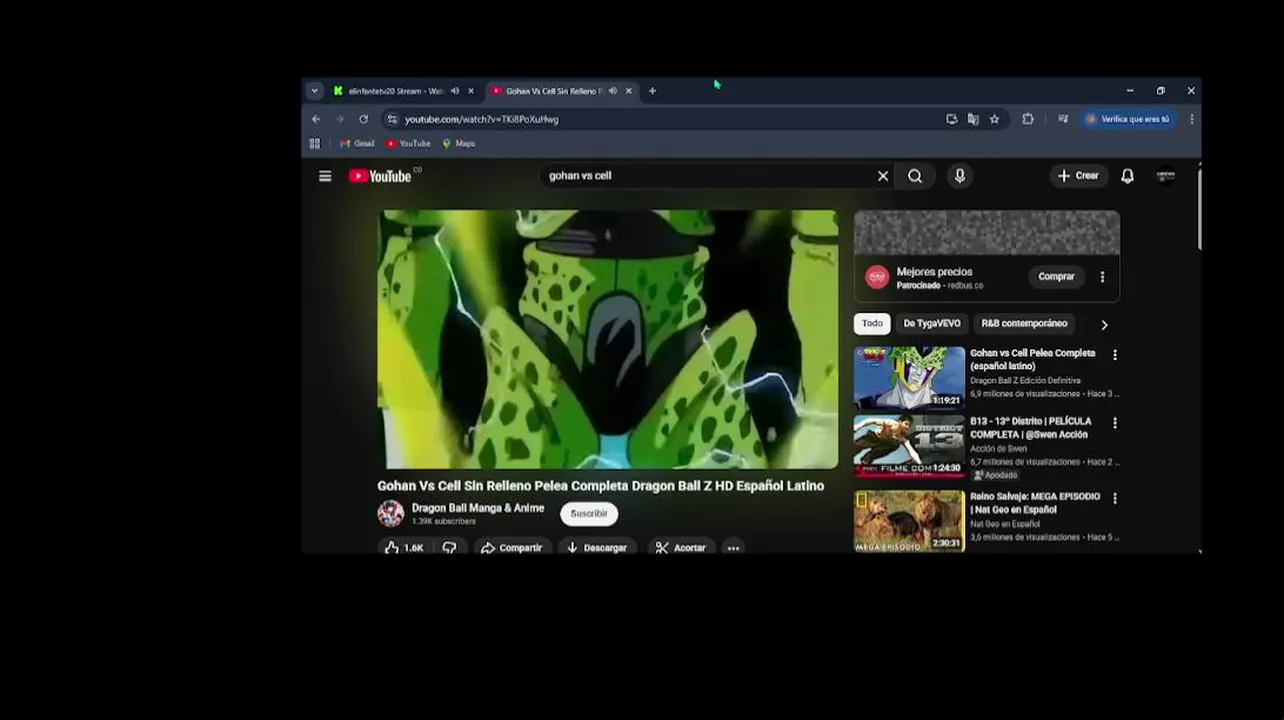Screen dimensions: 1284x720
Task: Open the Extensions puzzle icon
Action: [x=1028, y=119]
